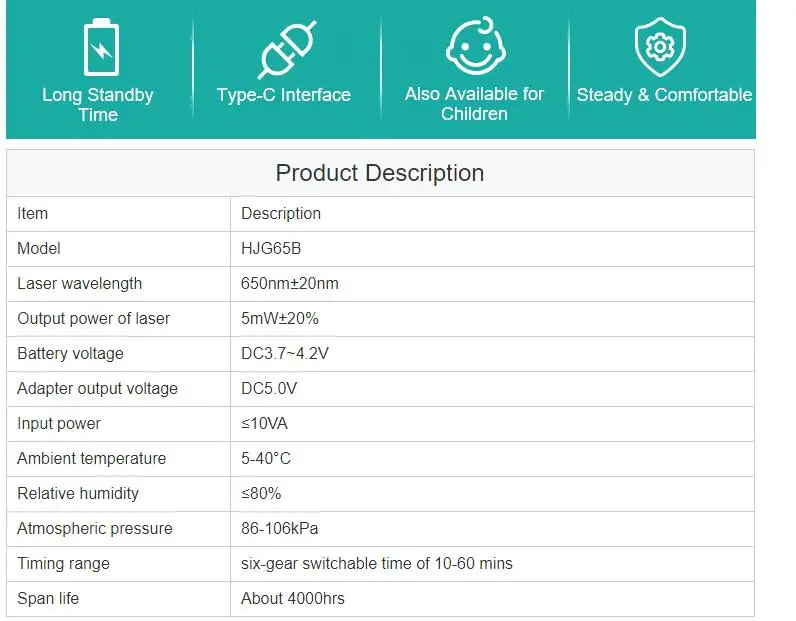Viewport: 796px width, 621px height.
Task: Click the 86-106kPa atmospheric pressure value
Action: click(x=280, y=528)
